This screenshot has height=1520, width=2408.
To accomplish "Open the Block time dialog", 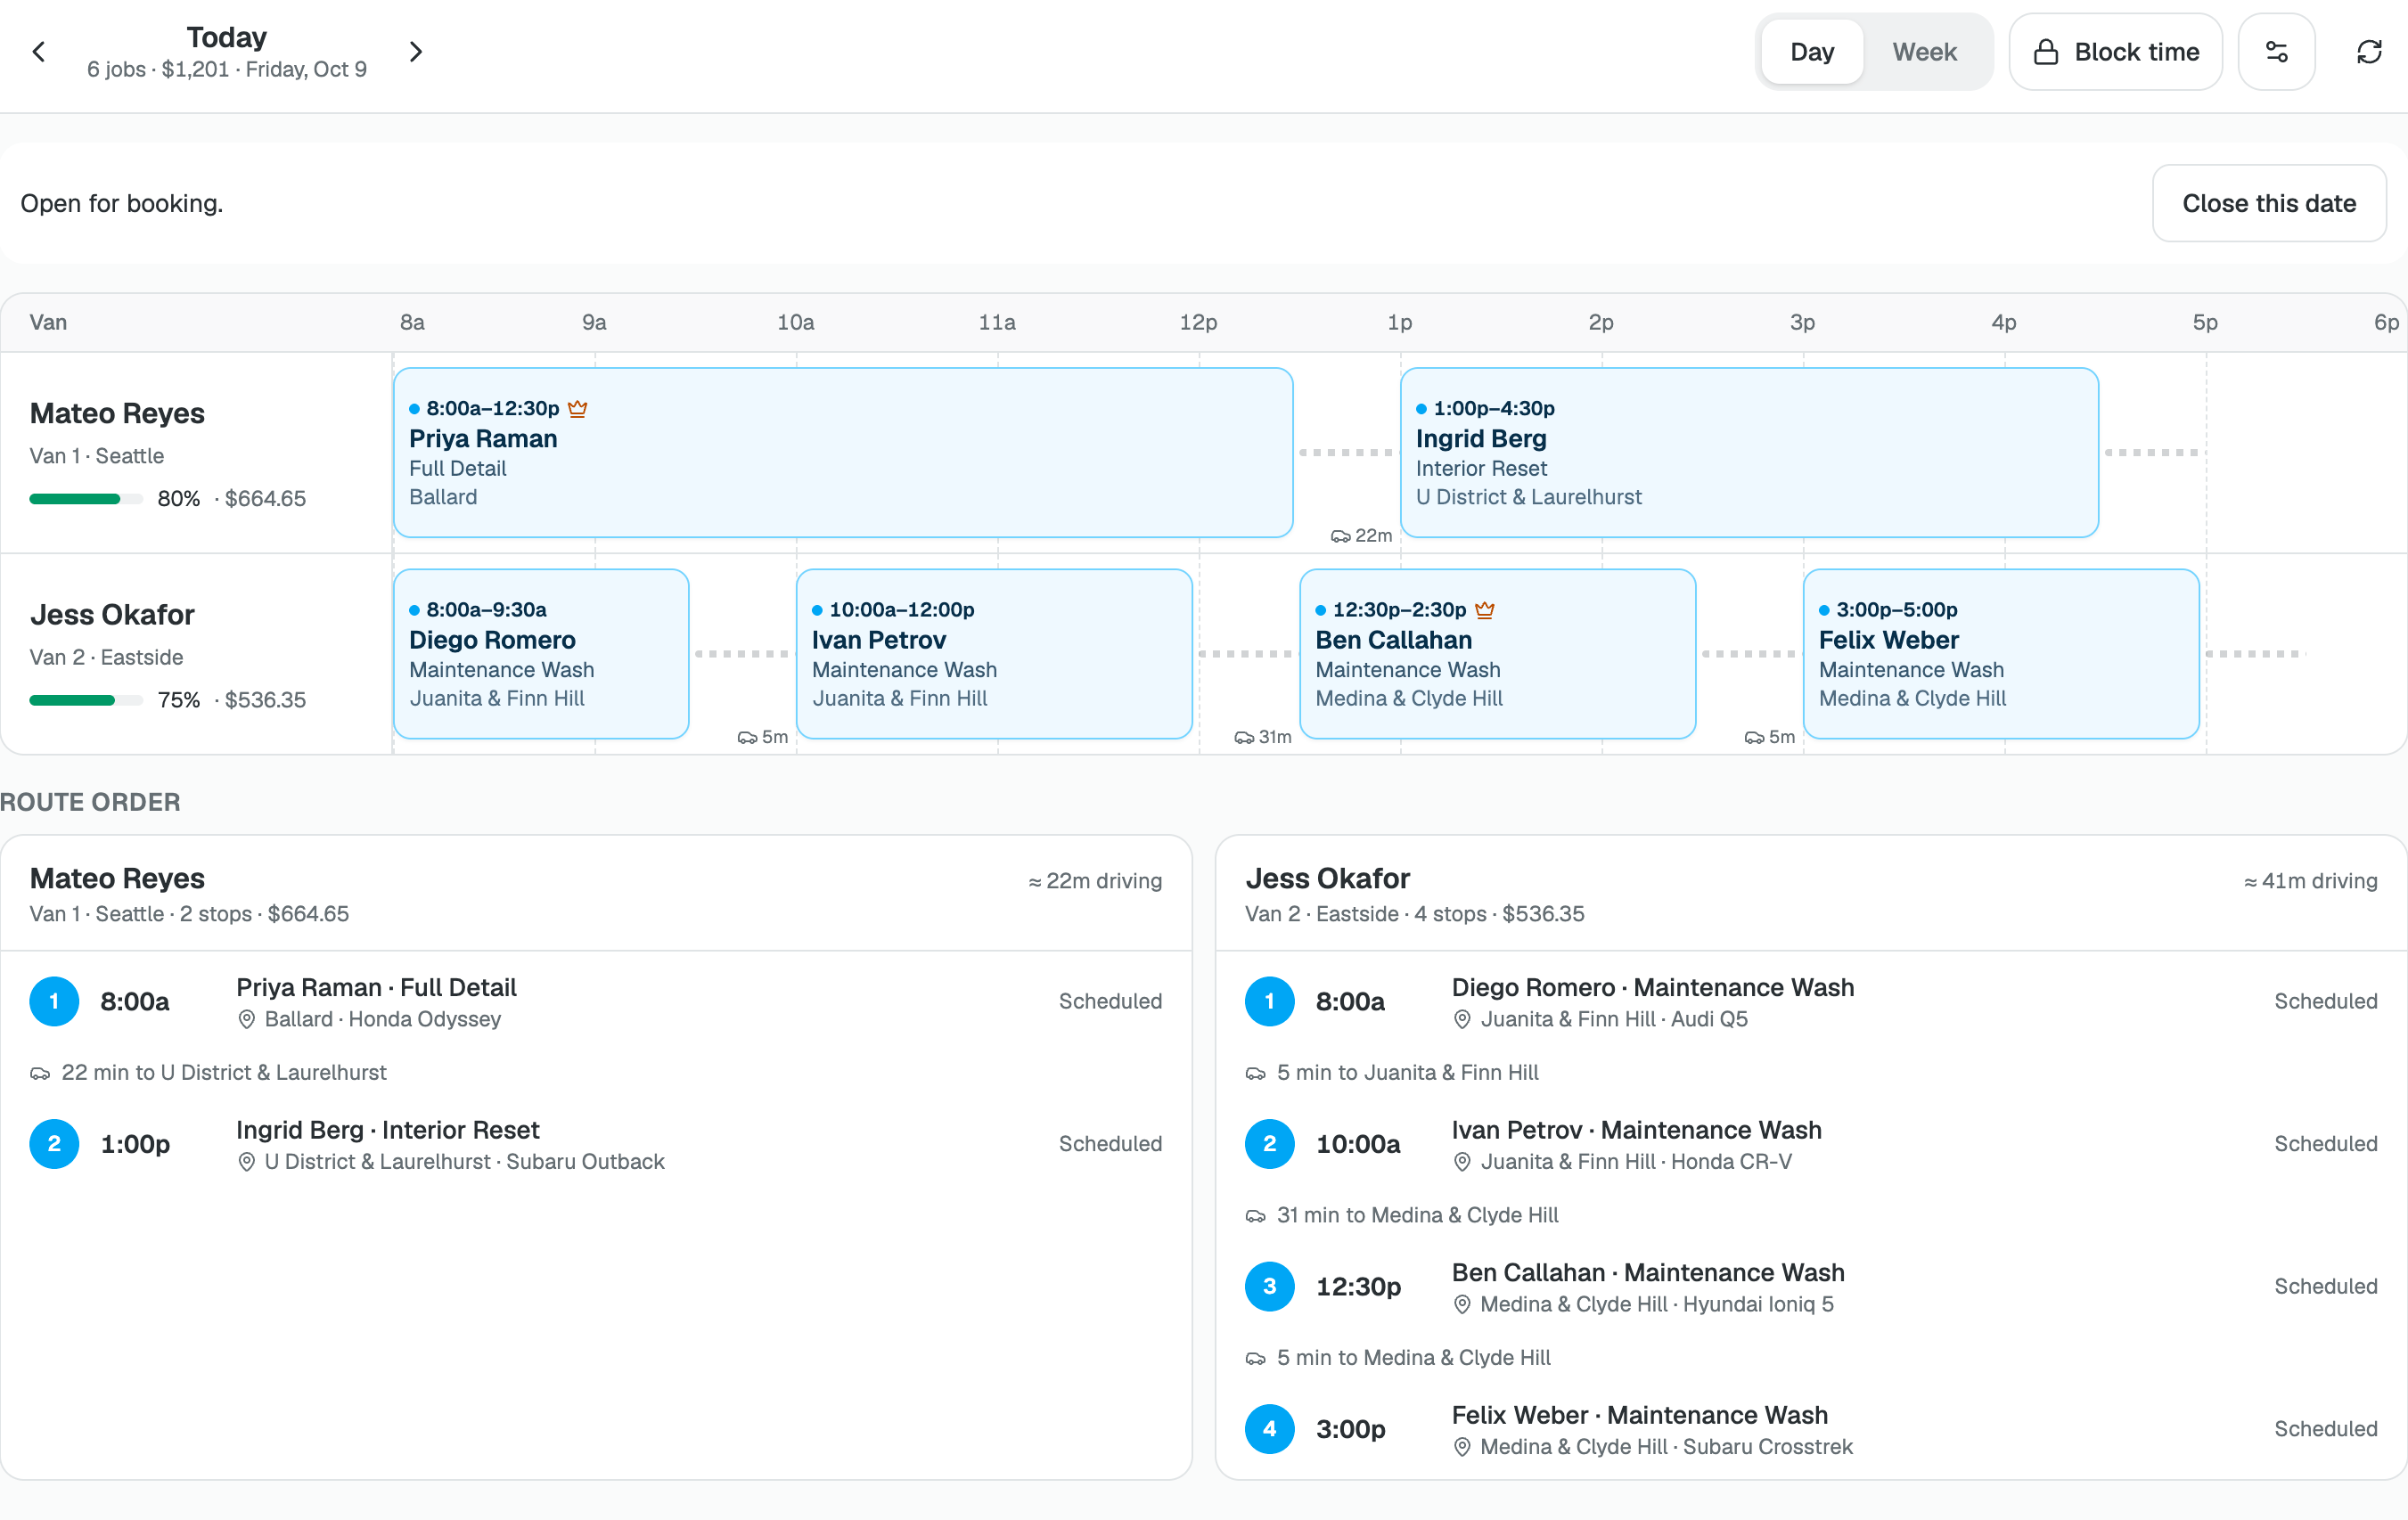I will [x=2115, y=52].
